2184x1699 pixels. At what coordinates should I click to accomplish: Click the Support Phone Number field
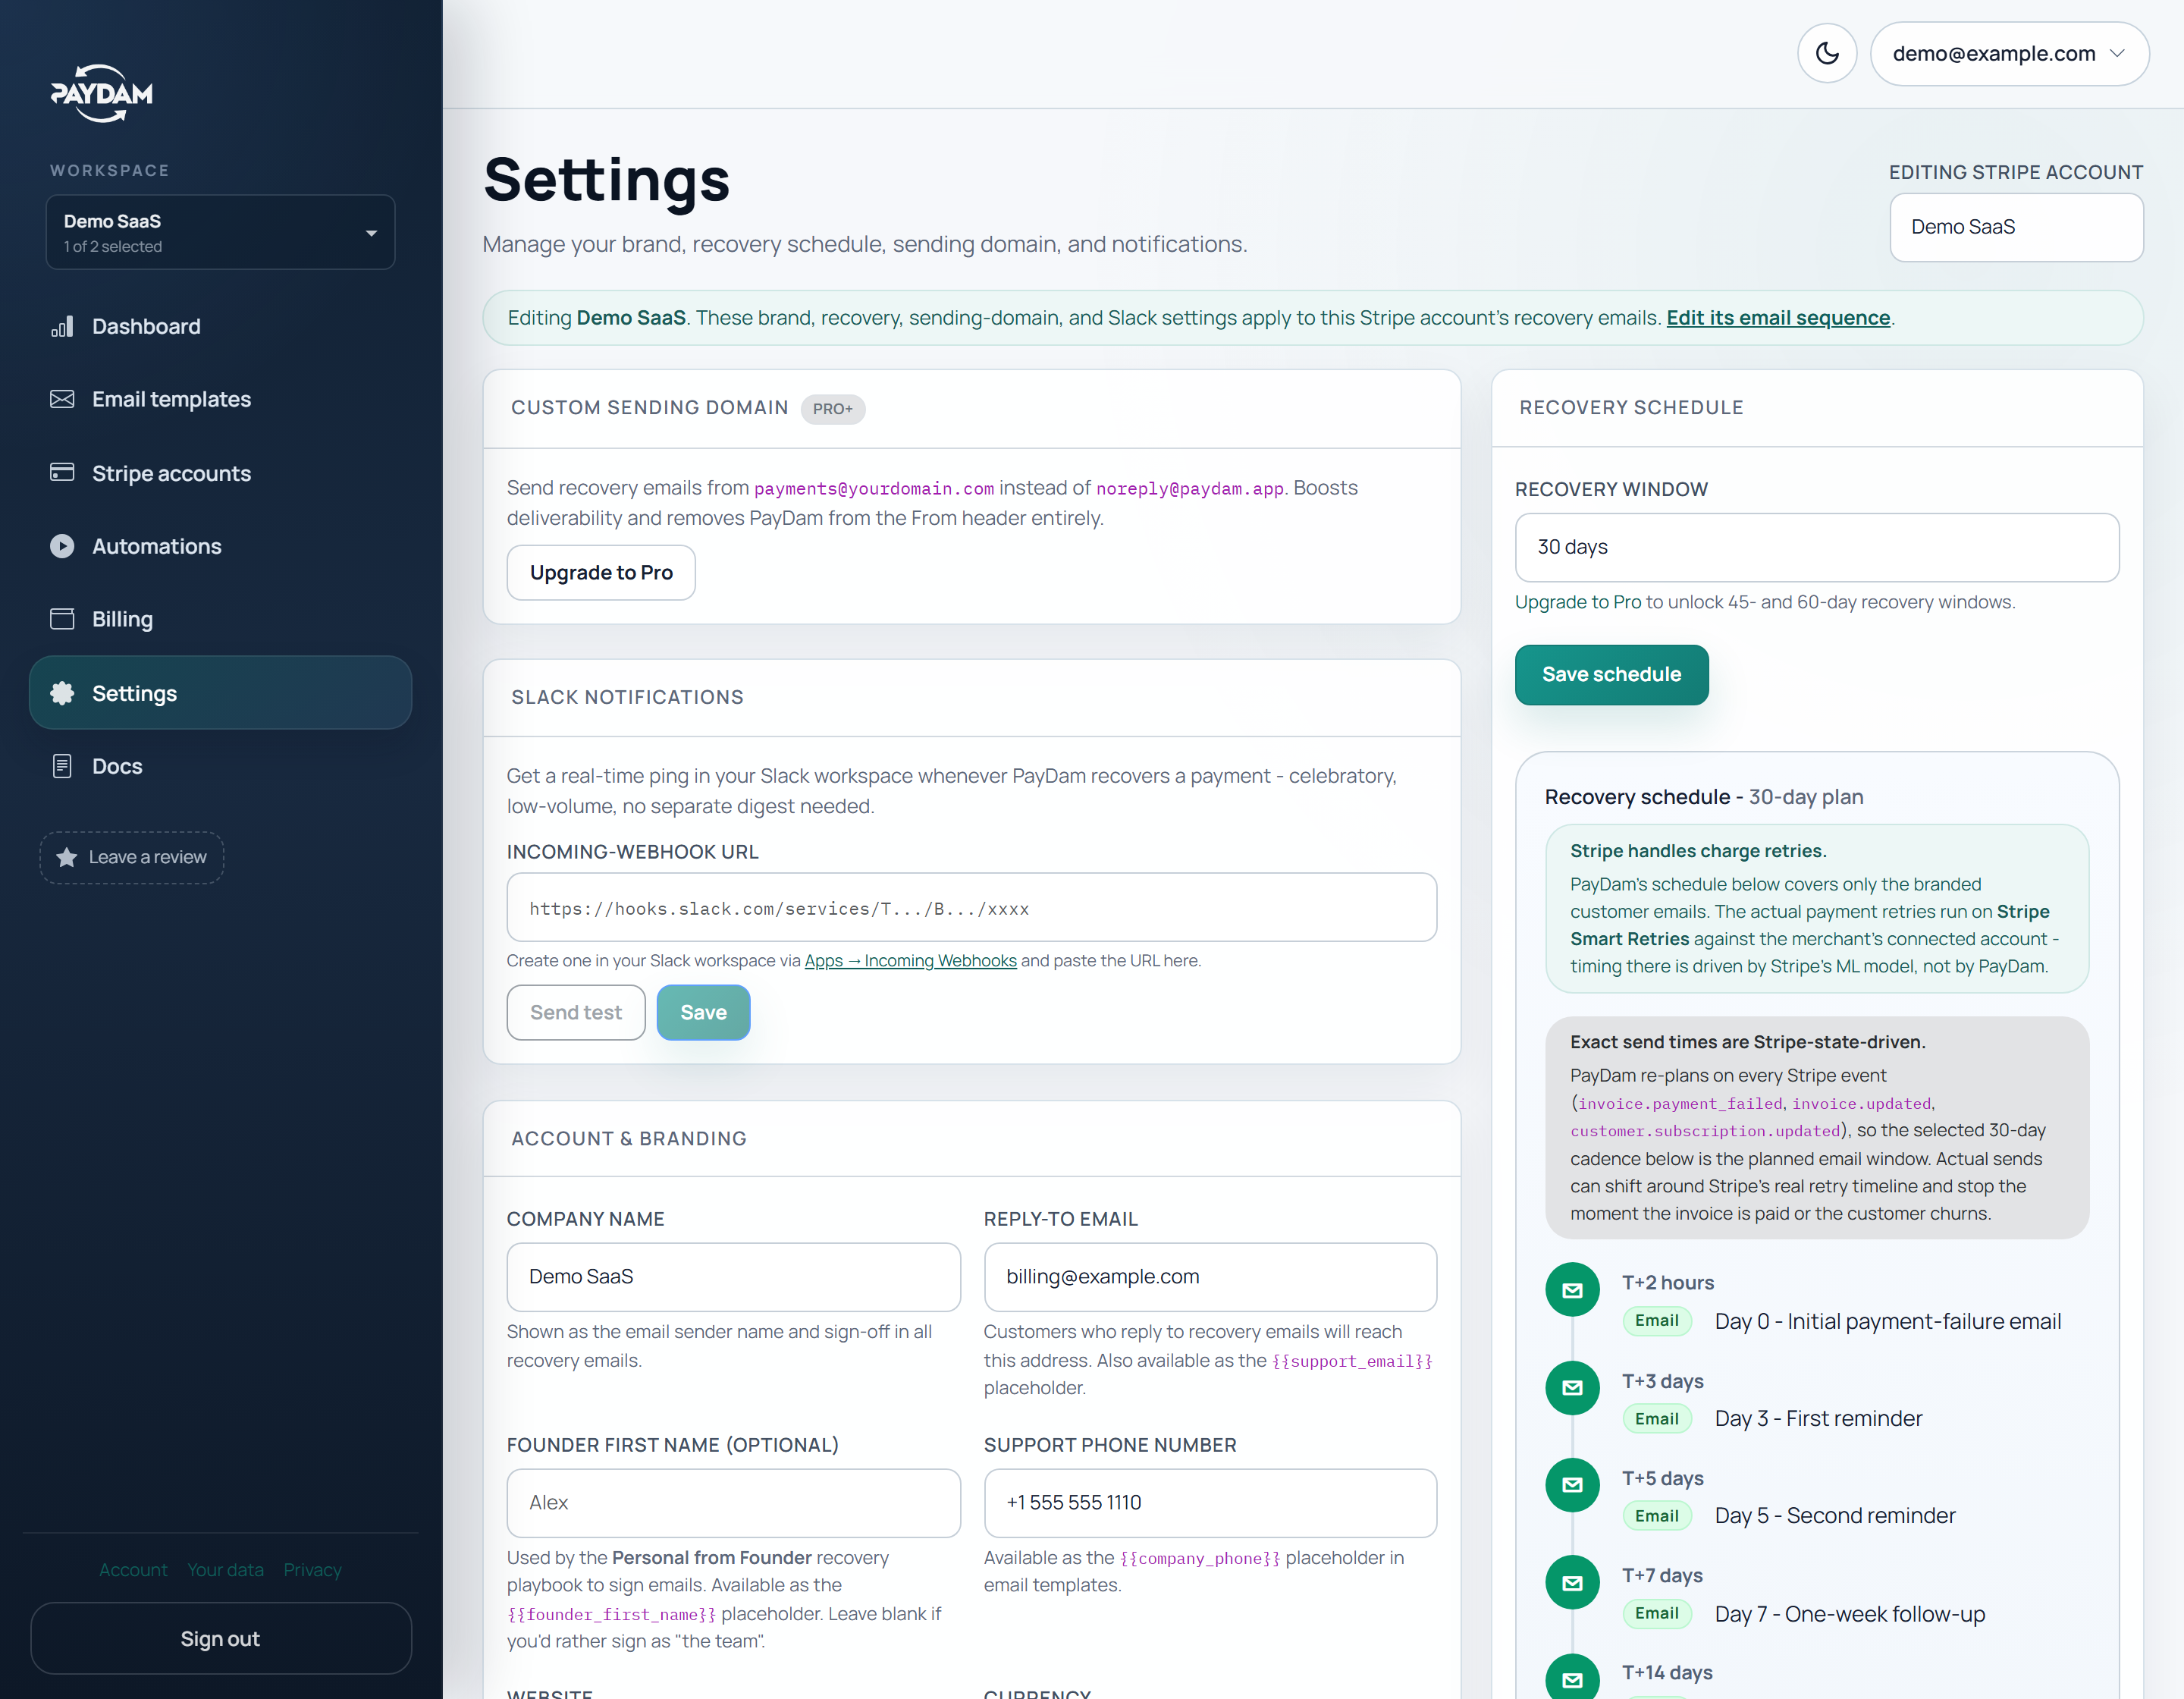pos(1210,1503)
